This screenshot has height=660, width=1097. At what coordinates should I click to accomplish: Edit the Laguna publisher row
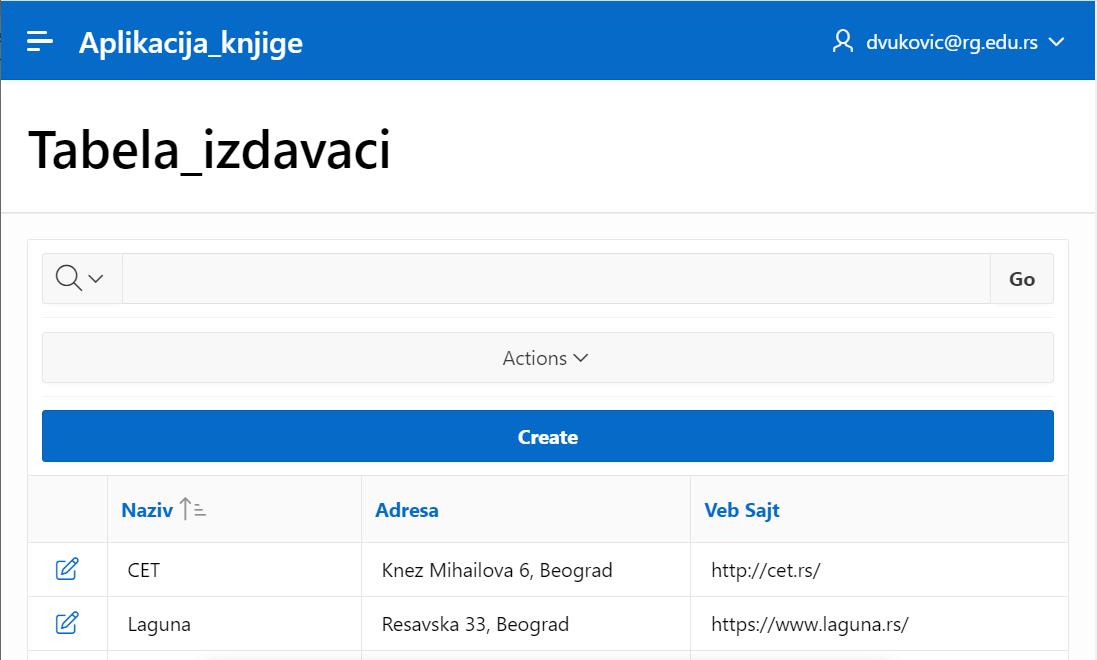point(67,624)
